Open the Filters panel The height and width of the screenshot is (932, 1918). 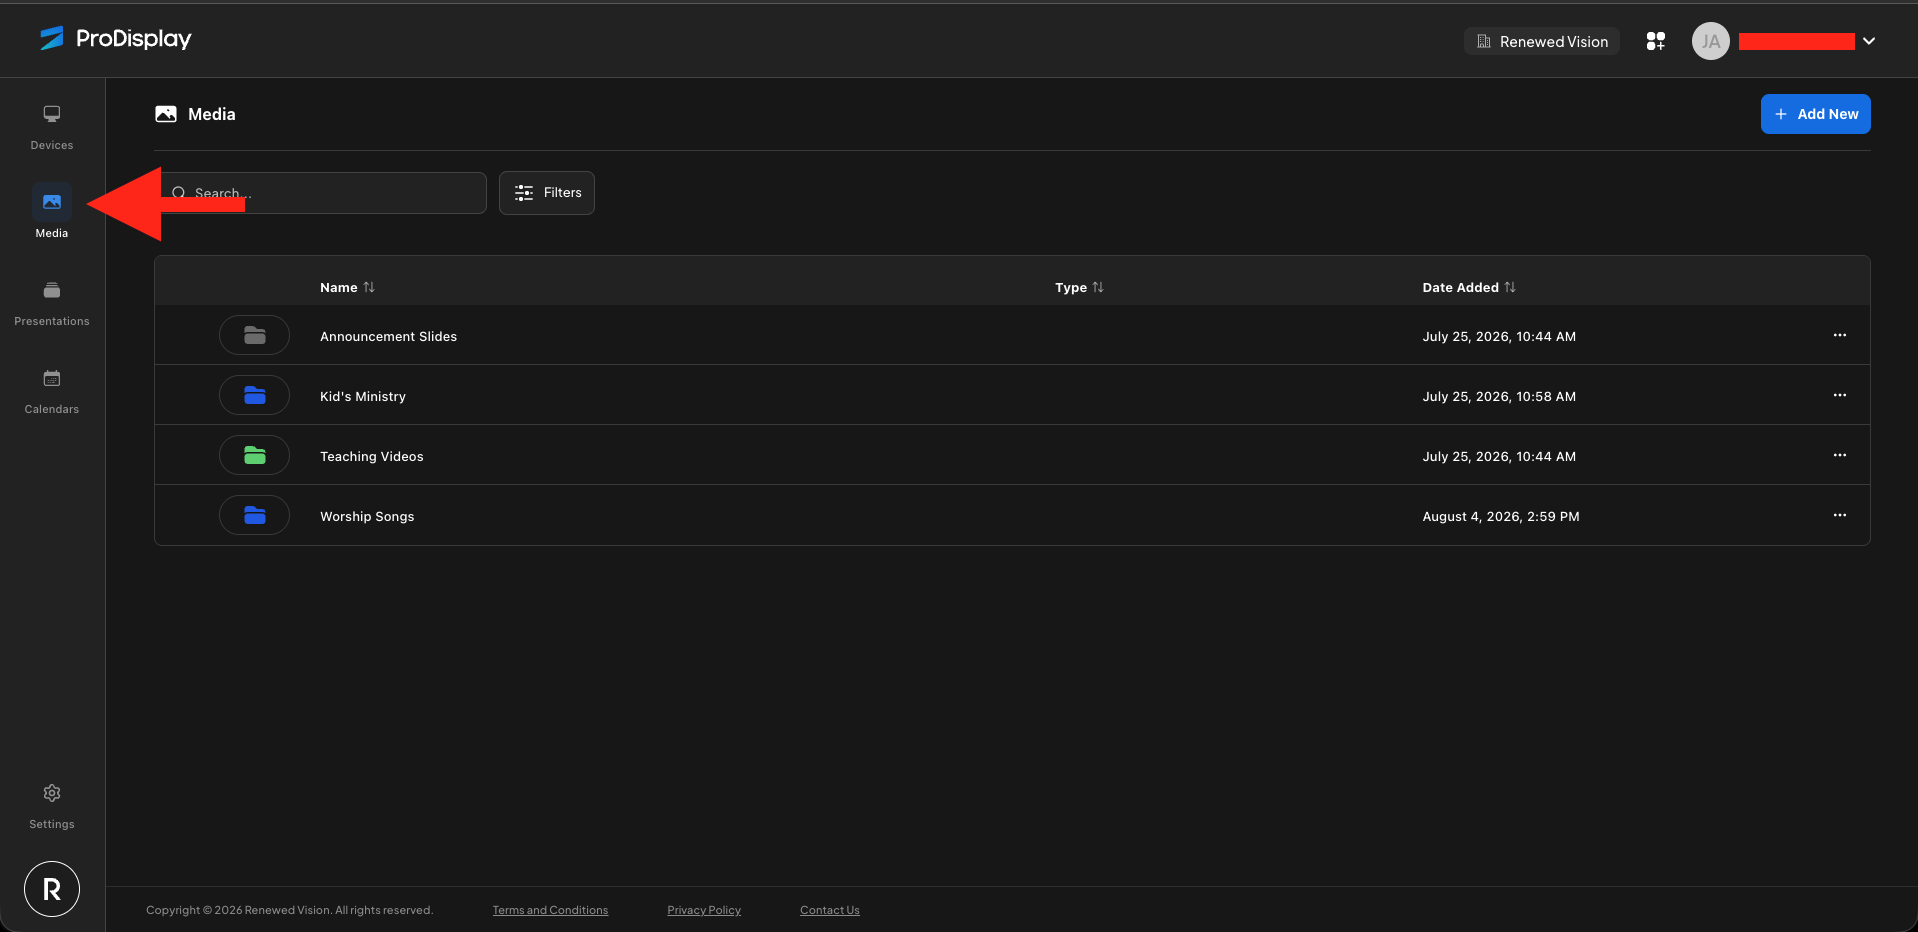pyautogui.click(x=547, y=193)
